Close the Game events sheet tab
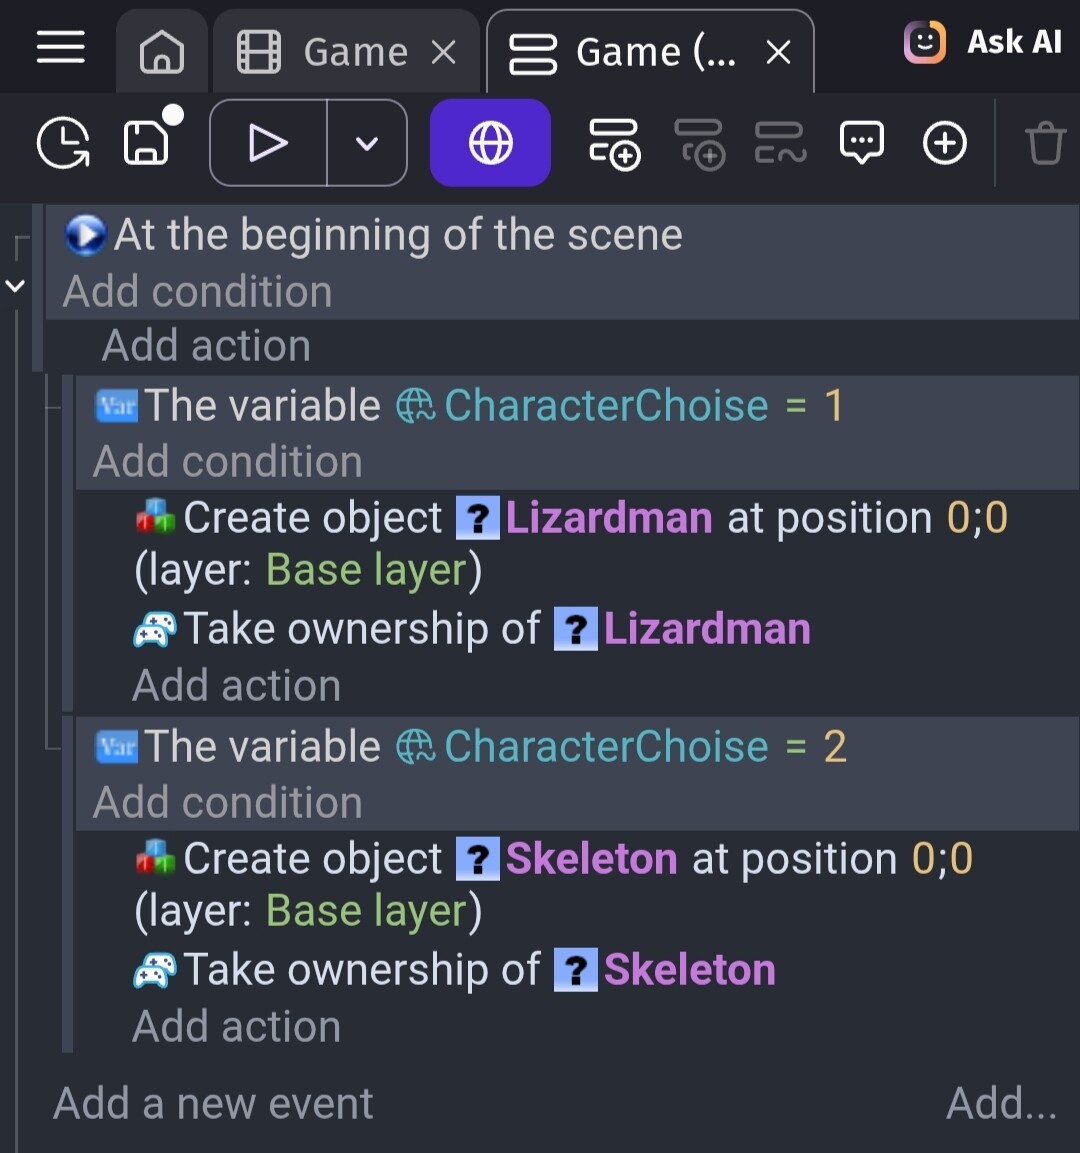 coord(778,52)
